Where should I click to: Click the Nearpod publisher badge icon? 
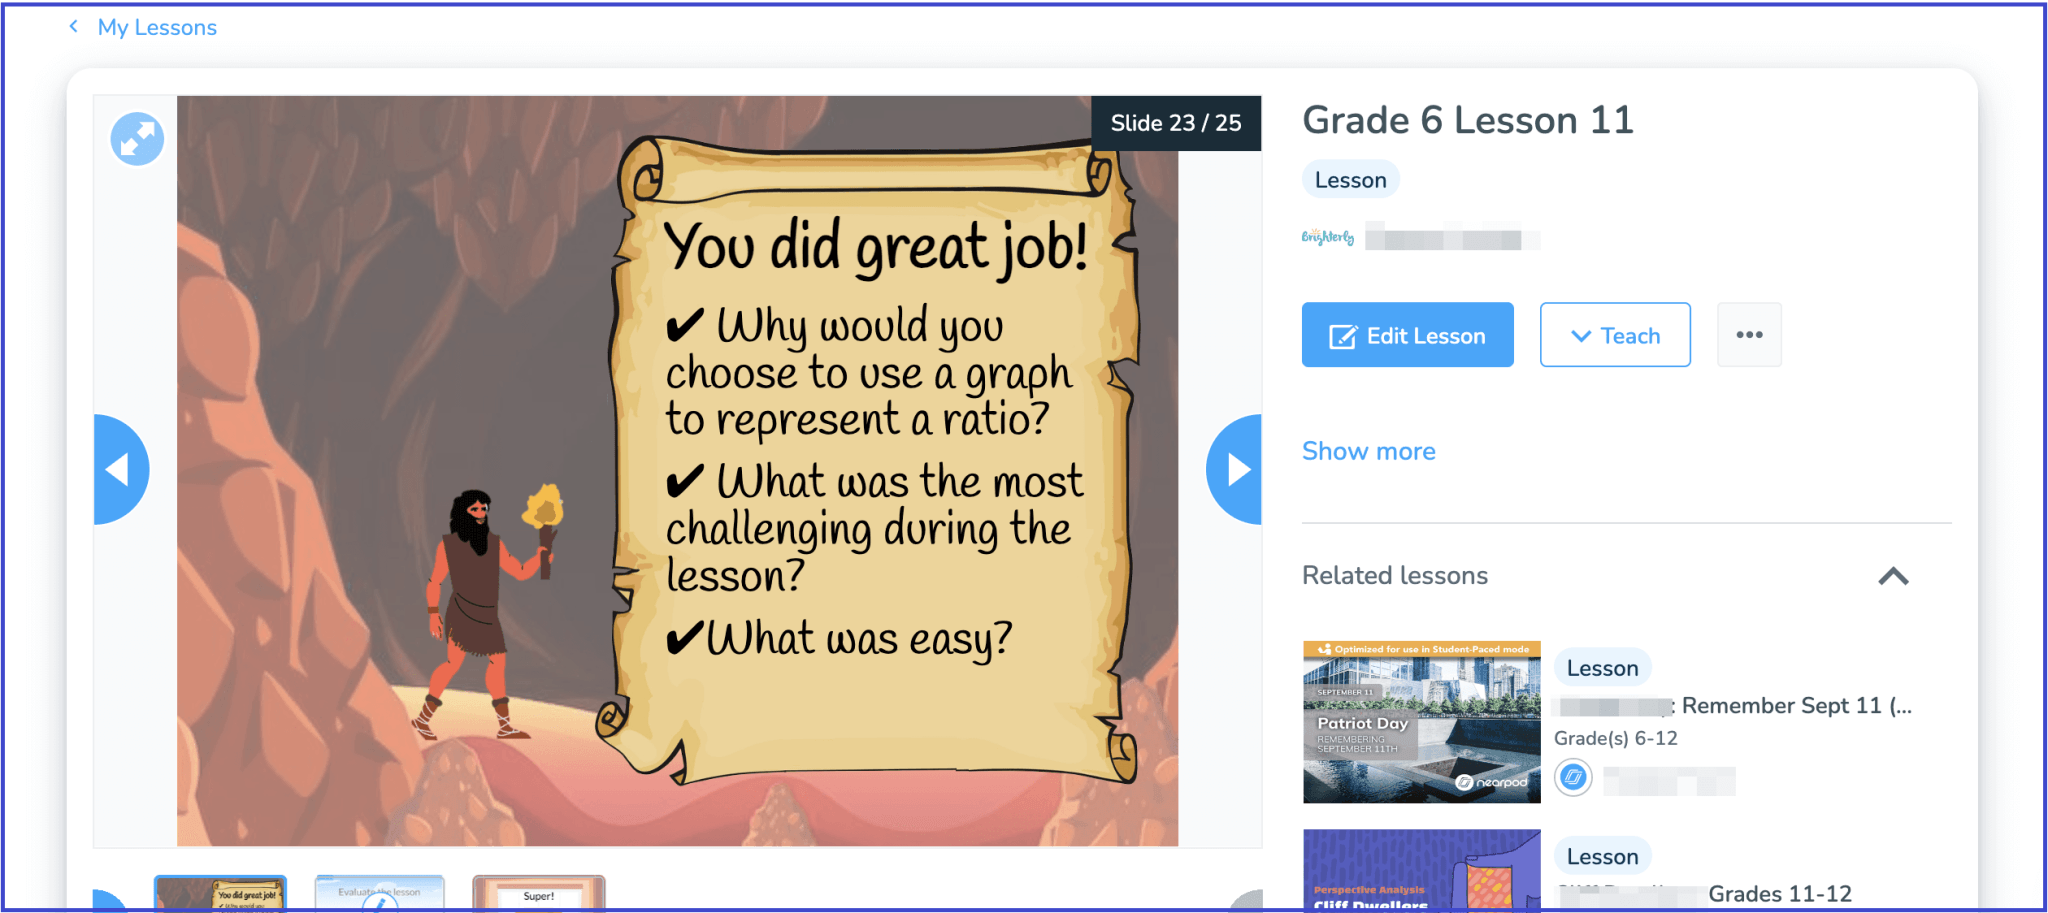point(1573,777)
